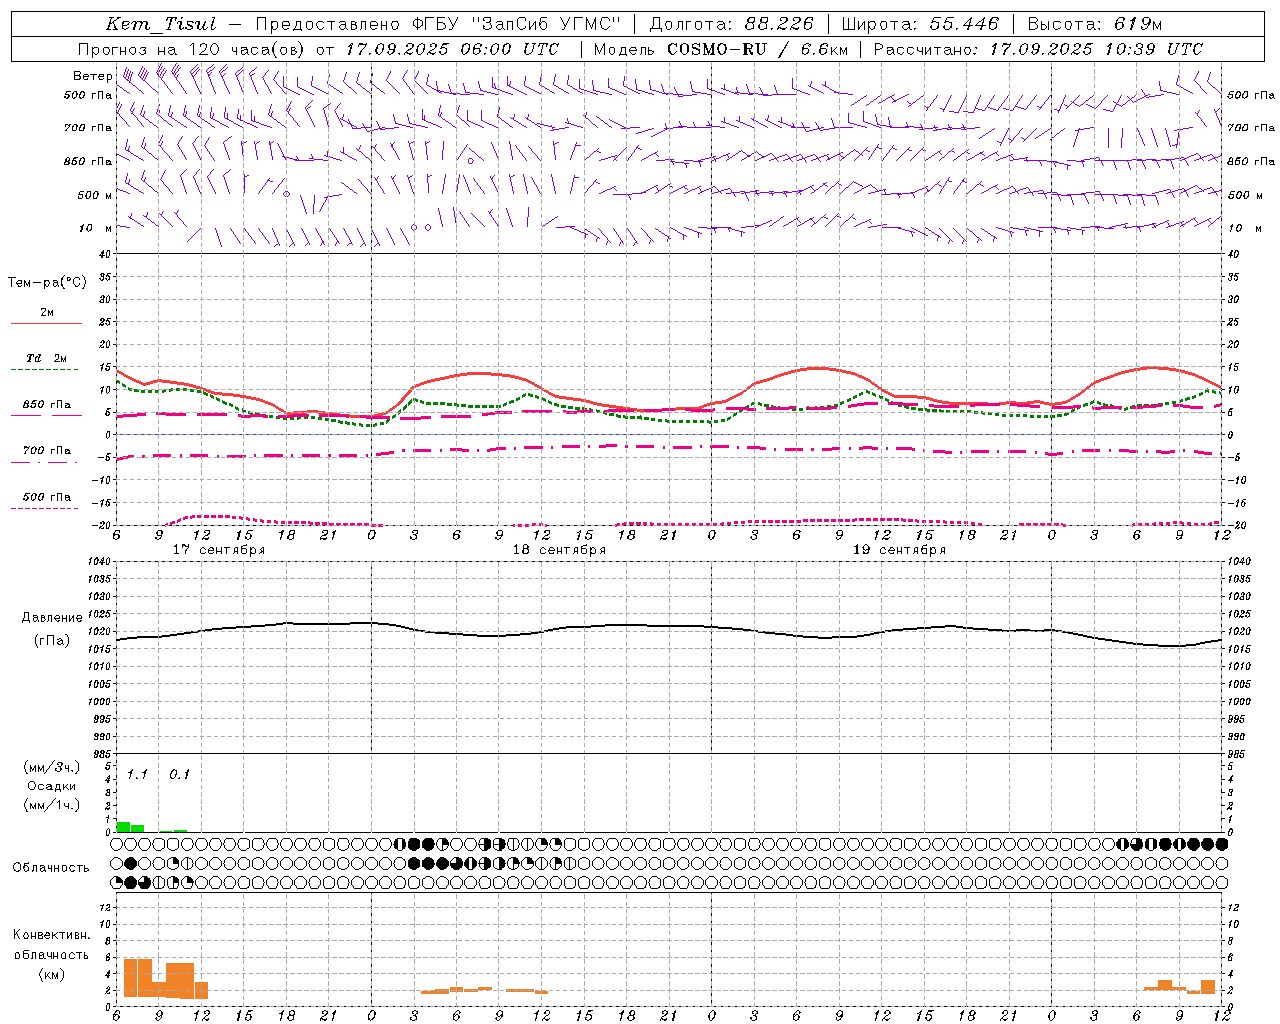
Task: Click the (км) unit under облачность
Action: 51,974
